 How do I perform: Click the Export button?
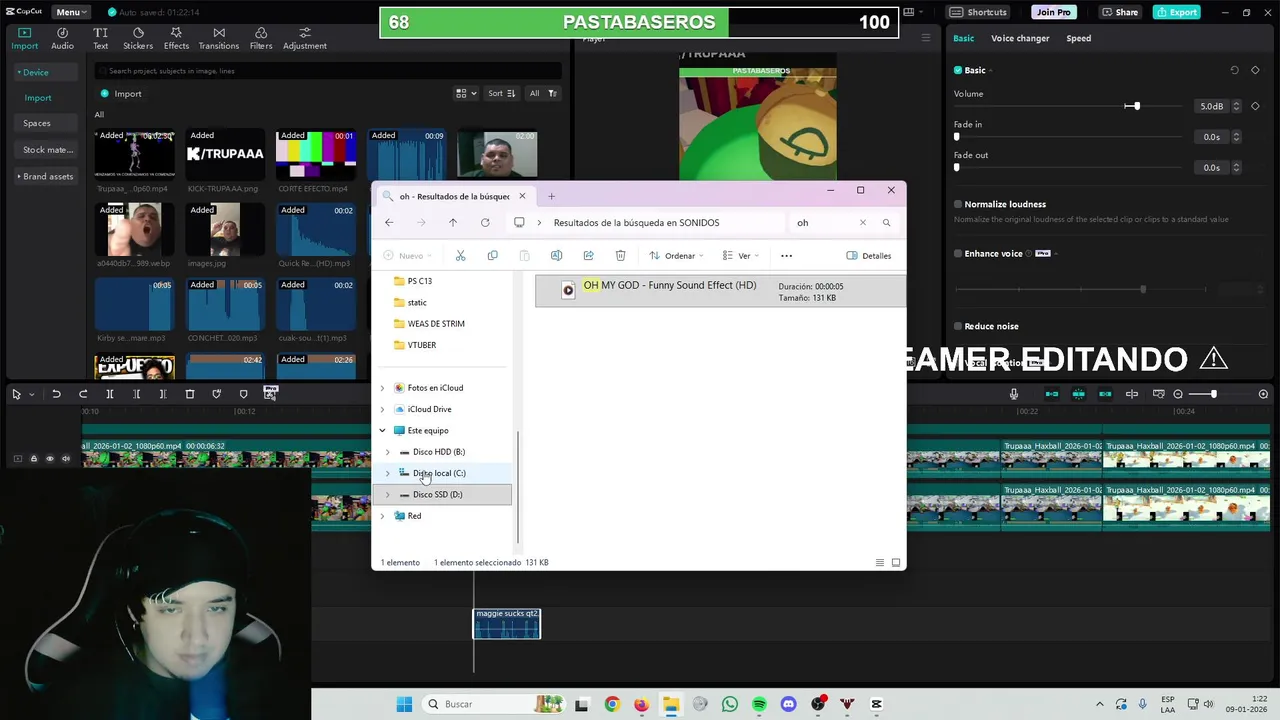point(1176,12)
